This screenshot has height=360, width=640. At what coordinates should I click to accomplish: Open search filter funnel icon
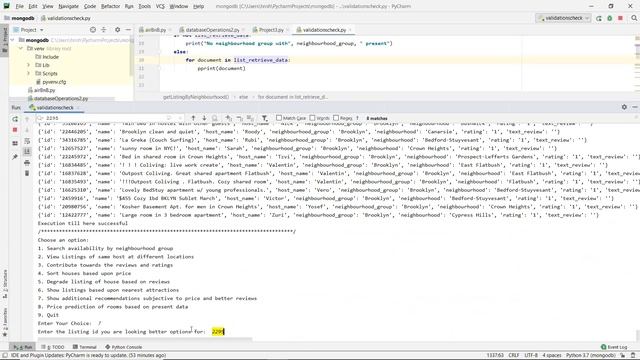pos(264,118)
